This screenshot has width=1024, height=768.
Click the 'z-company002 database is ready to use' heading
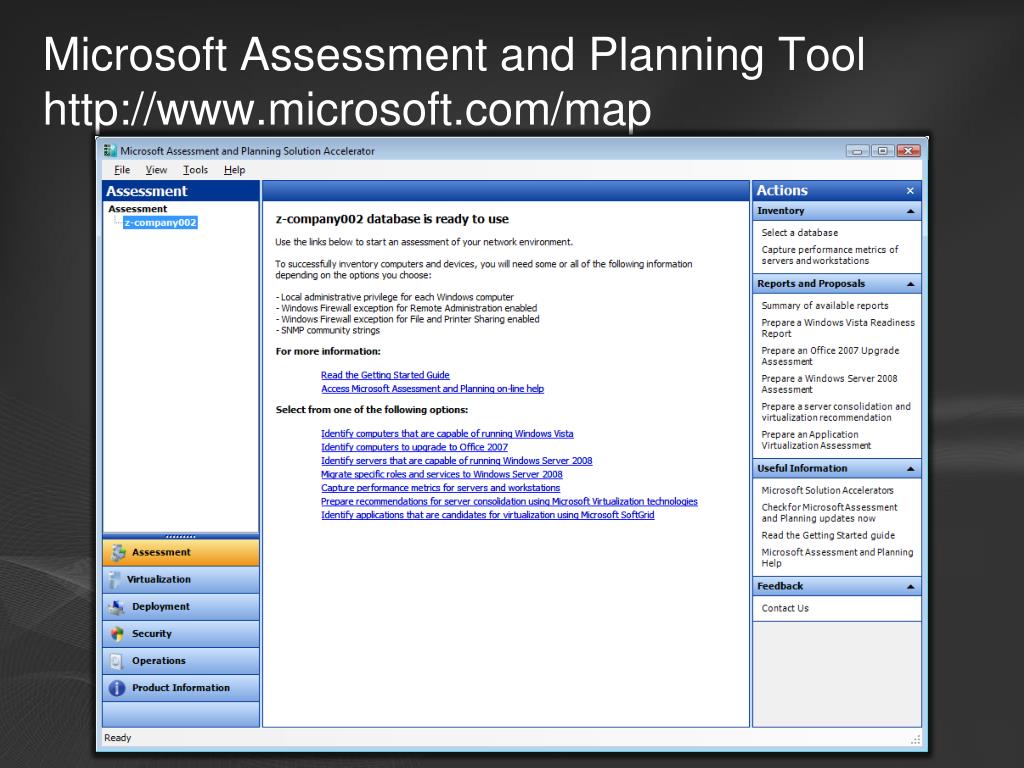392,219
